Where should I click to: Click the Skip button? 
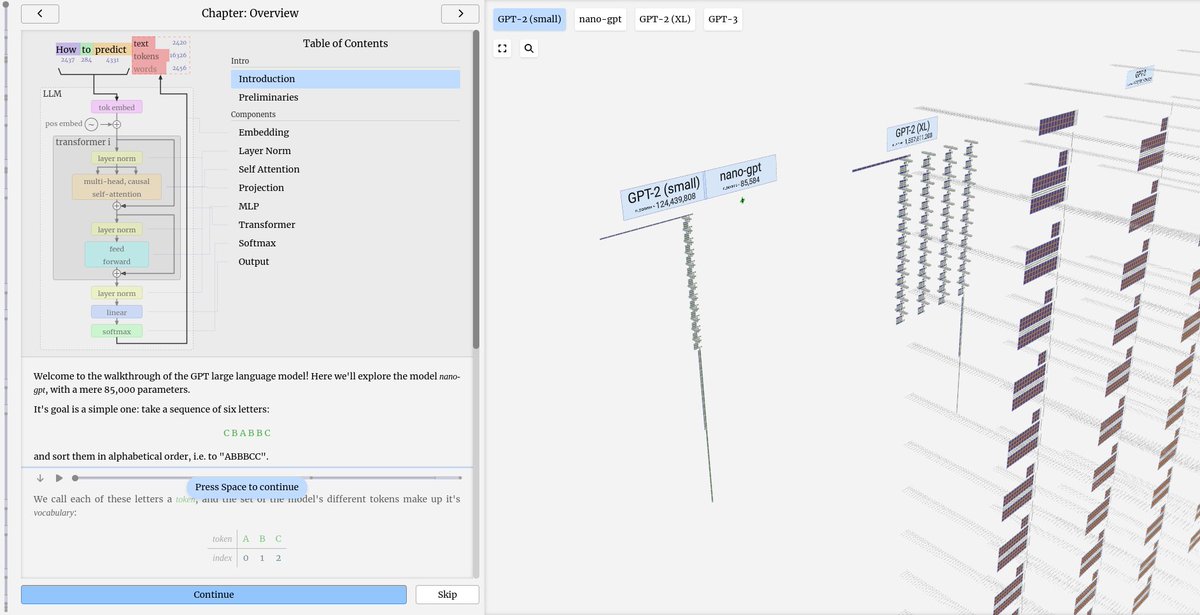click(x=447, y=594)
